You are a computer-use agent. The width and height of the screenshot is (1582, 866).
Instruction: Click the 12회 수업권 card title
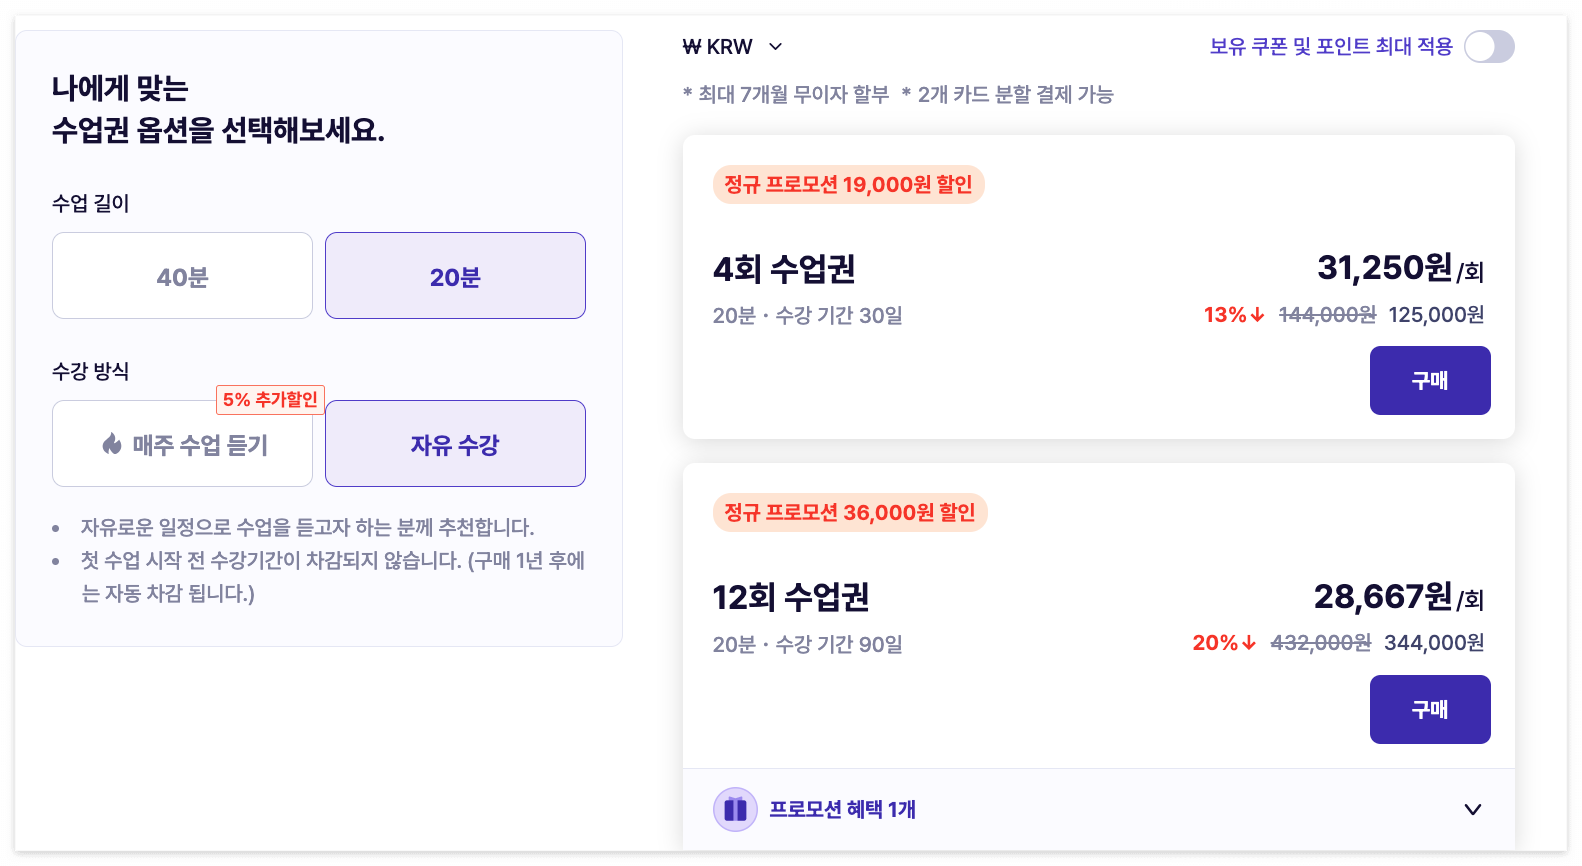[790, 597]
